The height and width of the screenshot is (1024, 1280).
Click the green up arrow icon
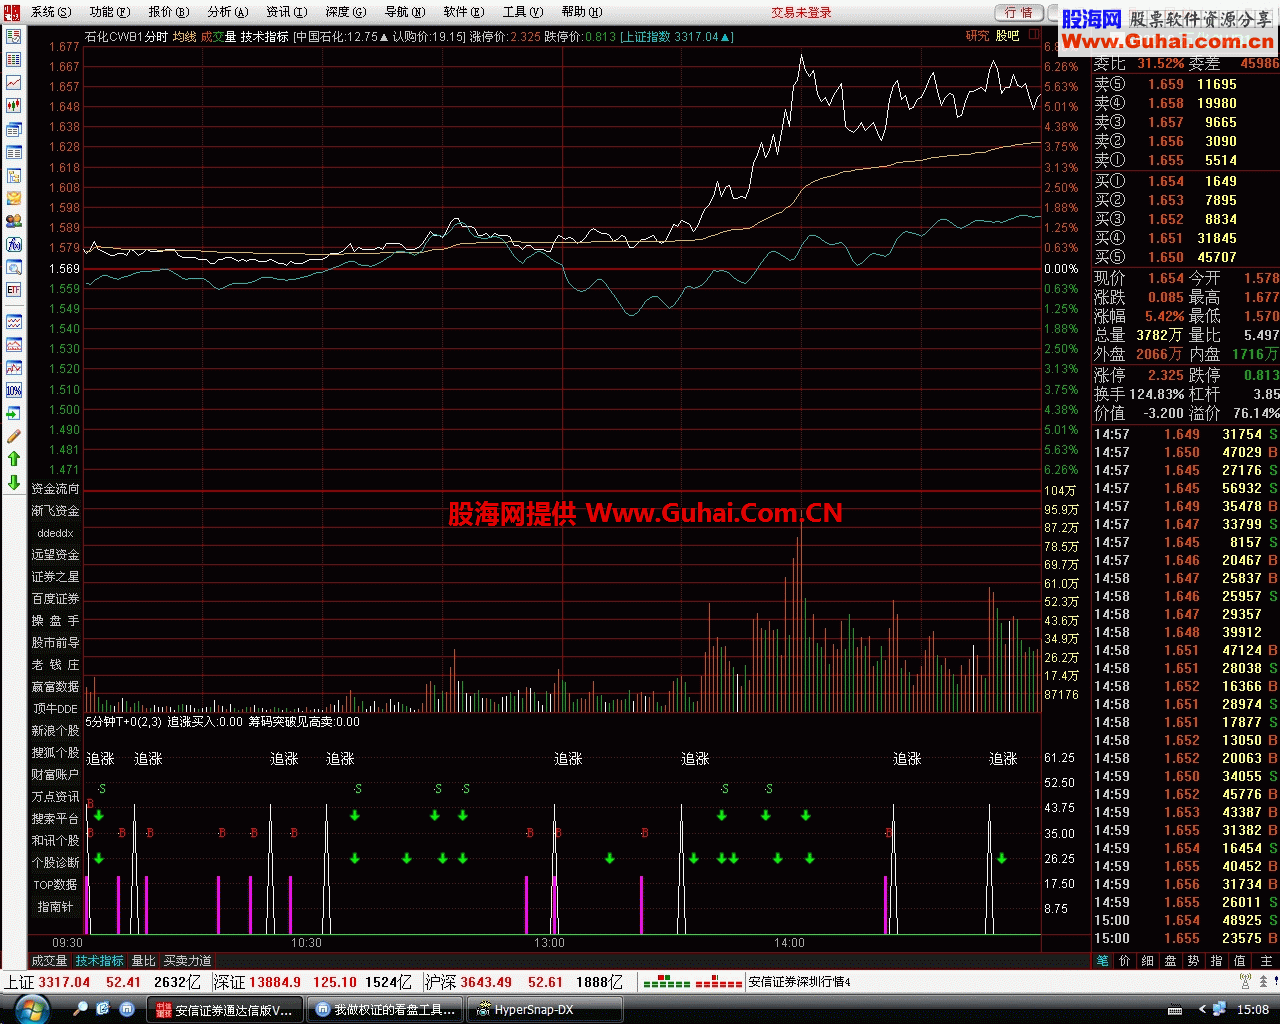14,459
